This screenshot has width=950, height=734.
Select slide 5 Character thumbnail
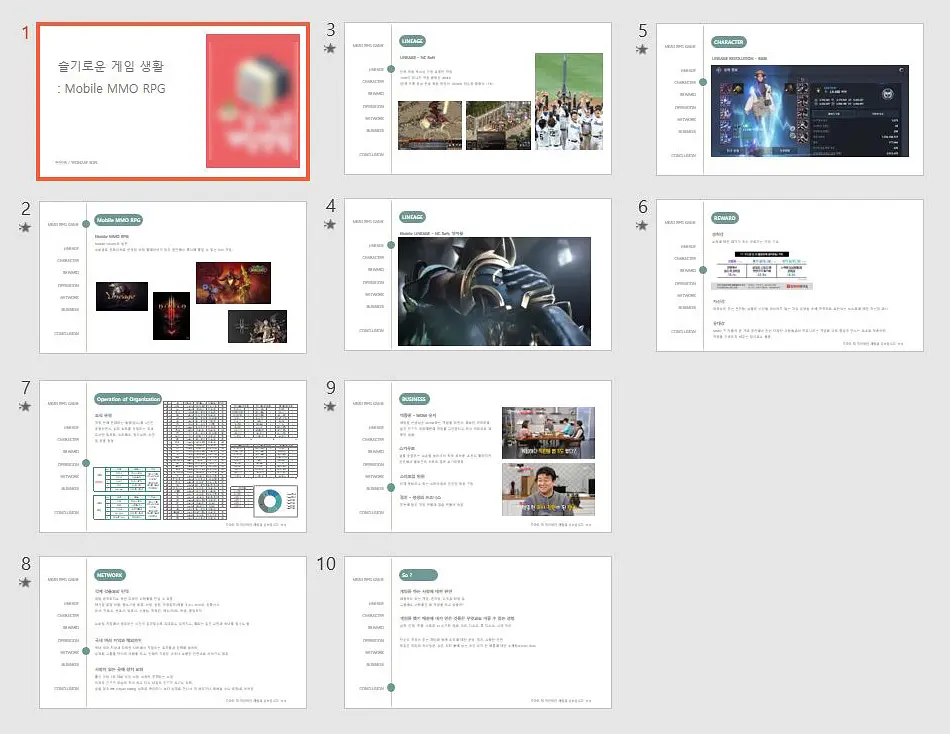[x=790, y=99]
